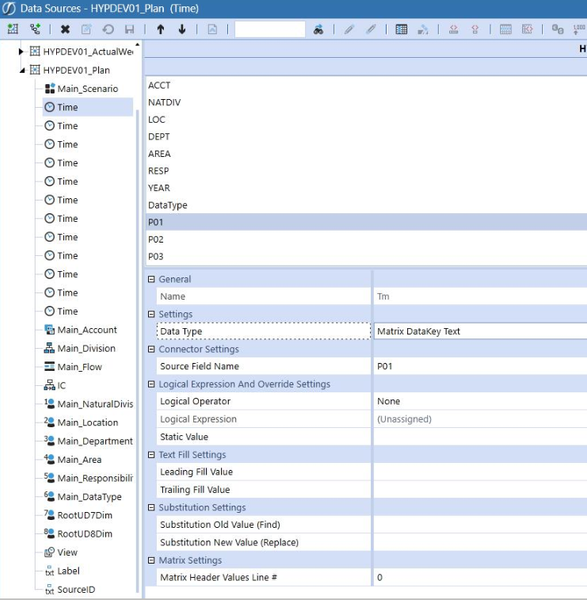Open the Data Type value dropdown

point(480,331)
